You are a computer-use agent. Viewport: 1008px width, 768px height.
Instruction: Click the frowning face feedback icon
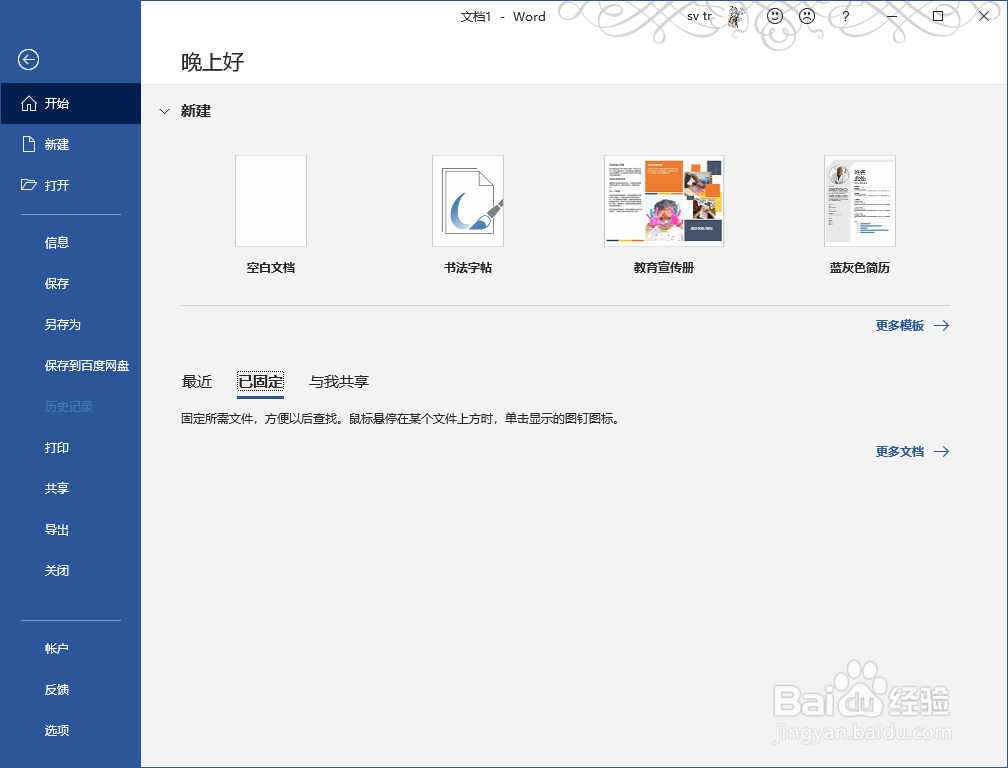pos(807,16)
